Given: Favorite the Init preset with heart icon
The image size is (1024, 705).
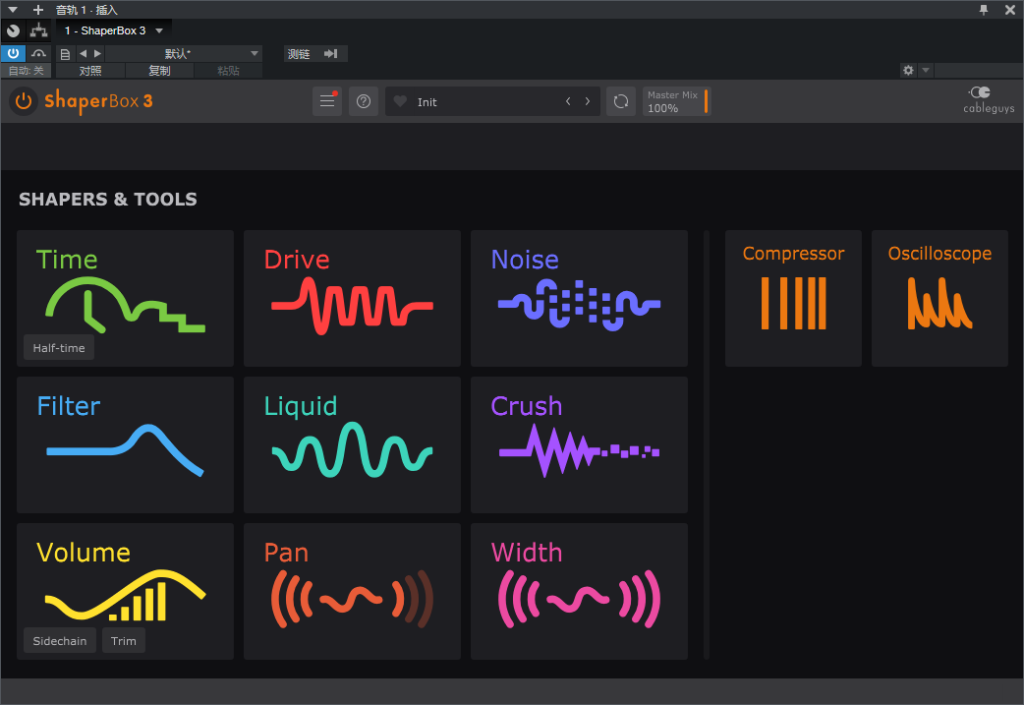Looking at the screenshot, I should point(400,101).
